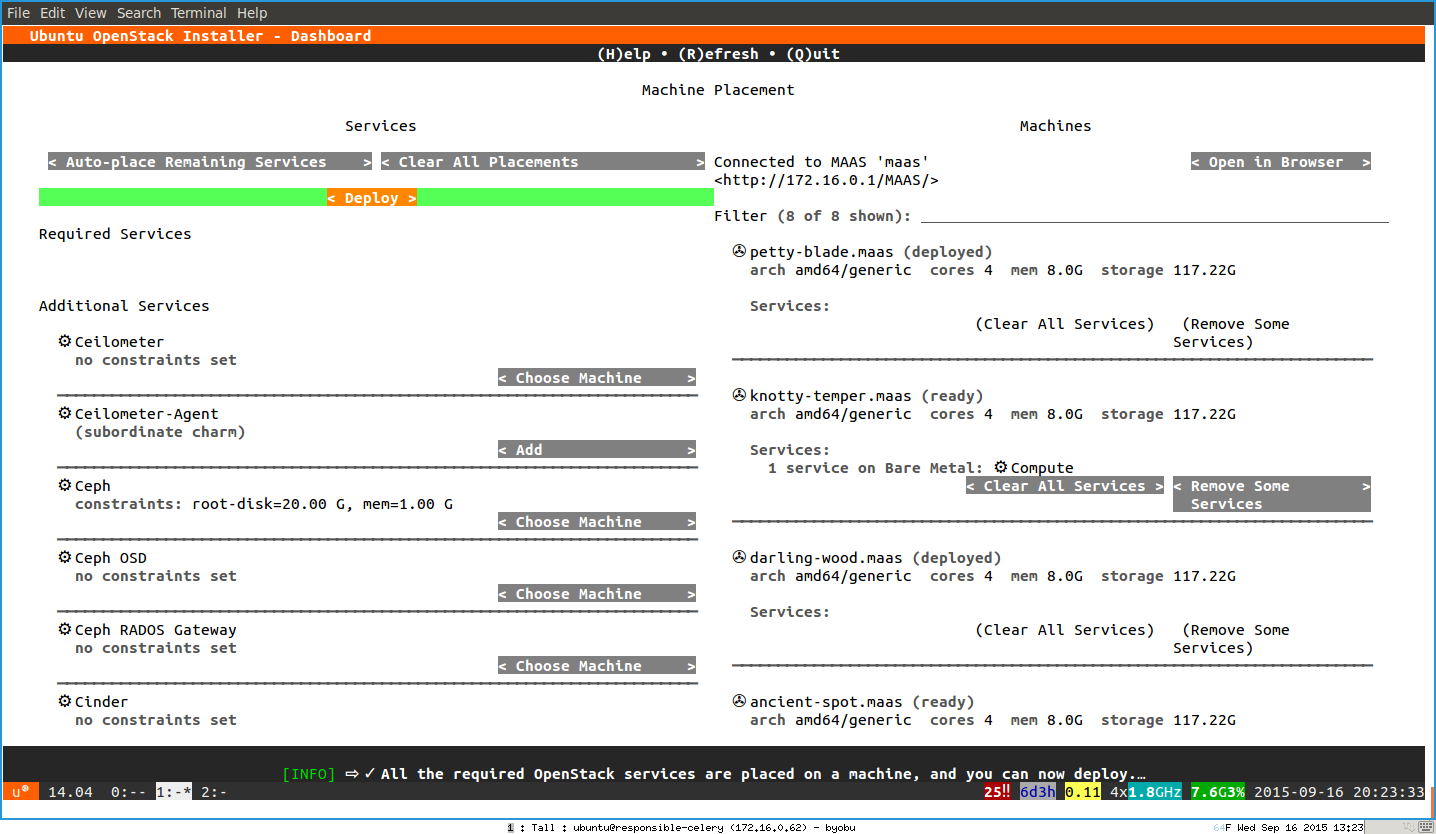Screen dimensions: 1436x834
Task: Click the 1.8GHz CPU indicator
Action: click(x=1155, y=792)
